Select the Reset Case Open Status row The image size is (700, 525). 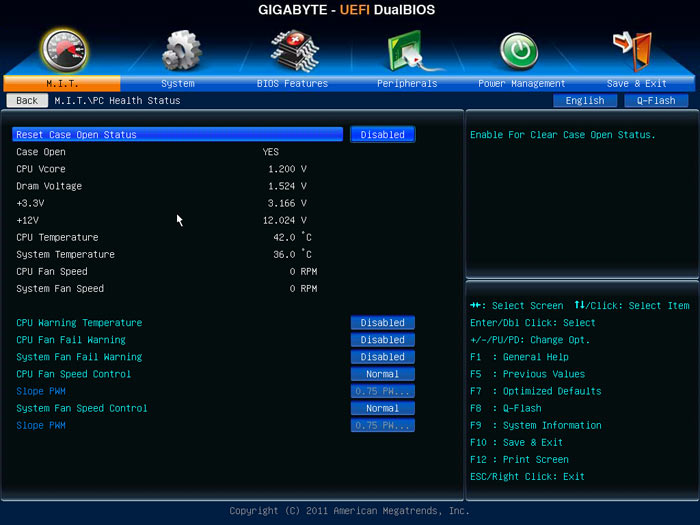[178, 134]
